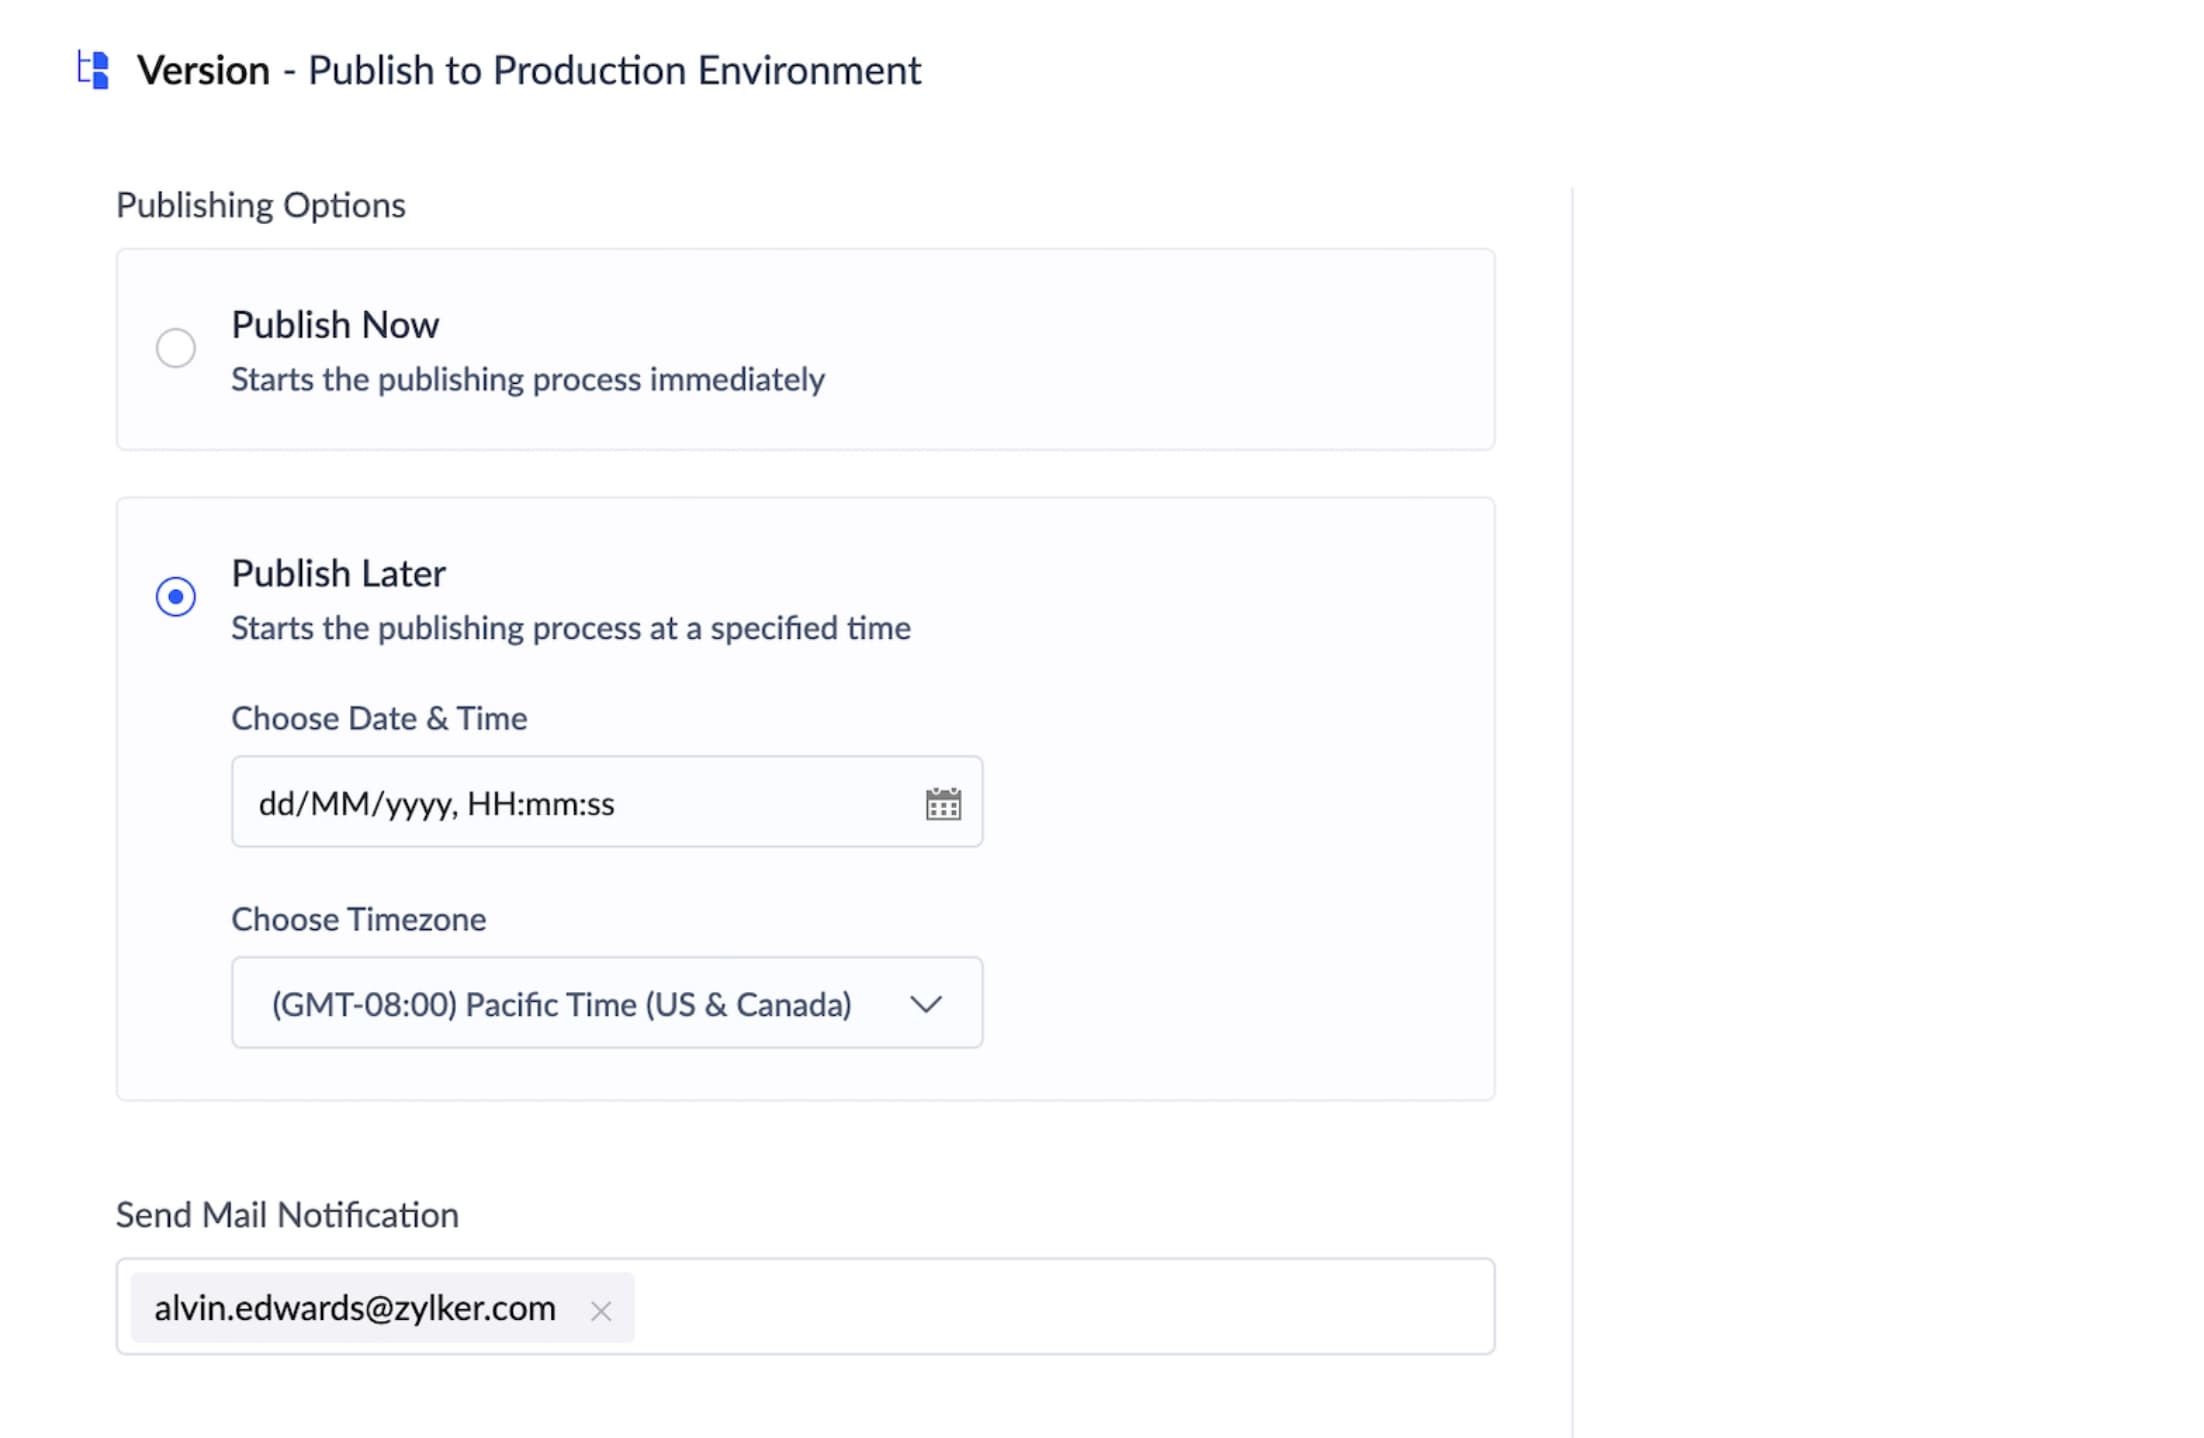Click the Publish Now option title
Image resolution: width=2204 pixels, height=1438 pixels.
[x=335, y=325]
